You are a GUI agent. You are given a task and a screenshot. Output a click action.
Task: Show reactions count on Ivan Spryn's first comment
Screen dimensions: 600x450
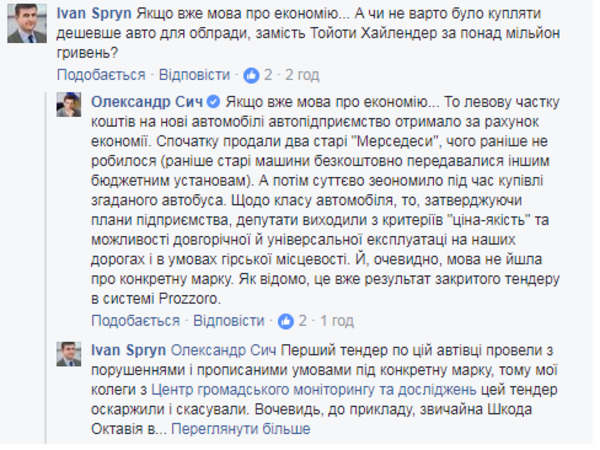(x=268, y=75)
